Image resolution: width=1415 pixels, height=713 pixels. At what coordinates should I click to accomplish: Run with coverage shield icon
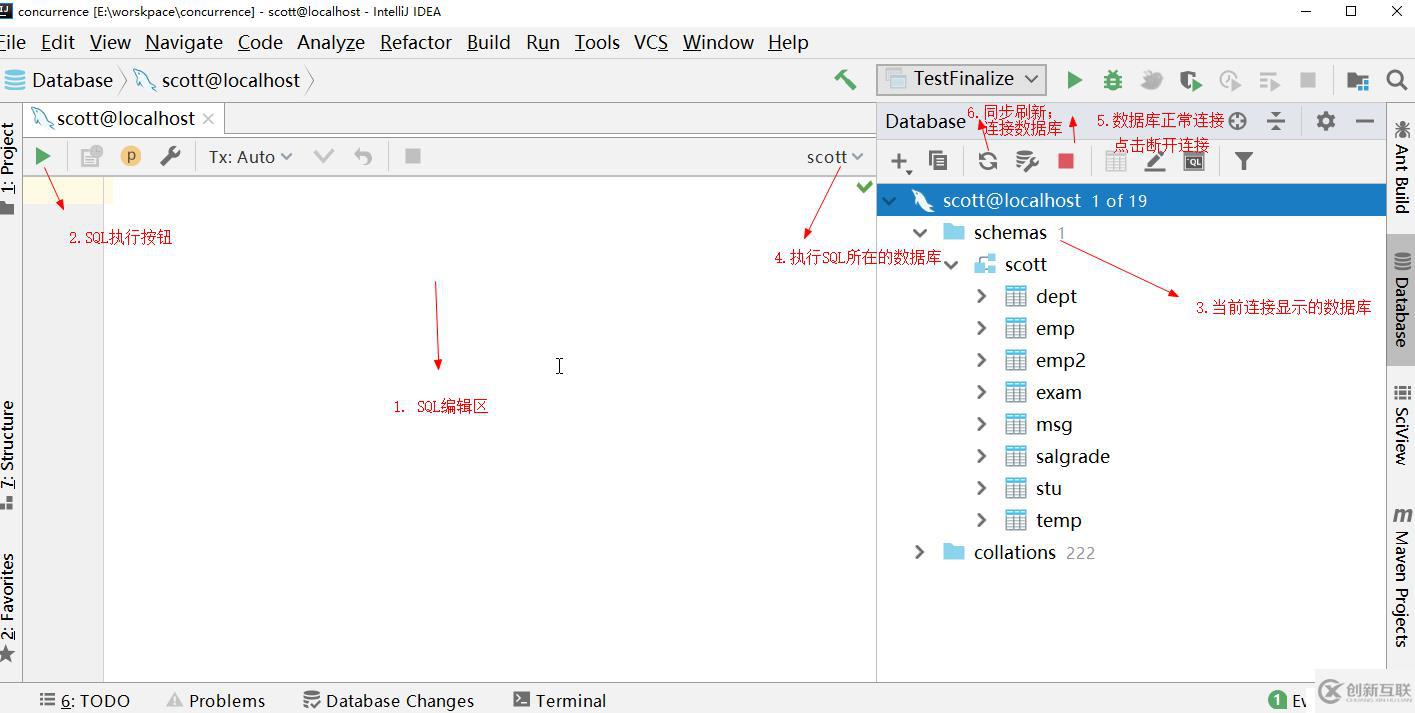1190,80
